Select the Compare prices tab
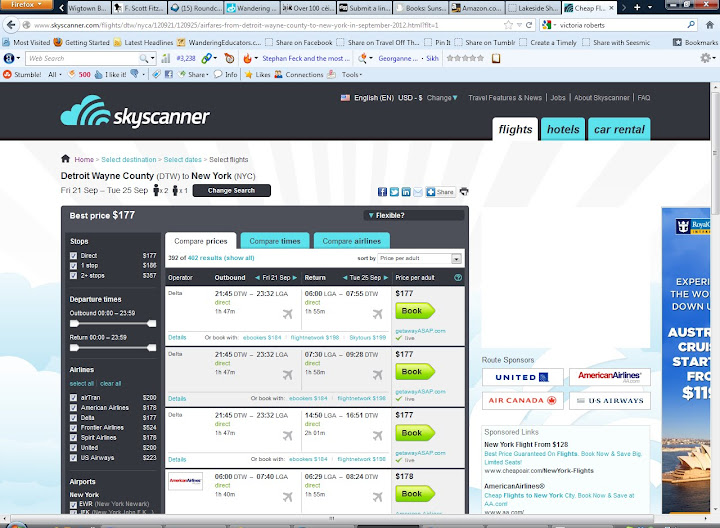Image resolution: width=720 pixels, height=528 pixels. tap(201, 241)
